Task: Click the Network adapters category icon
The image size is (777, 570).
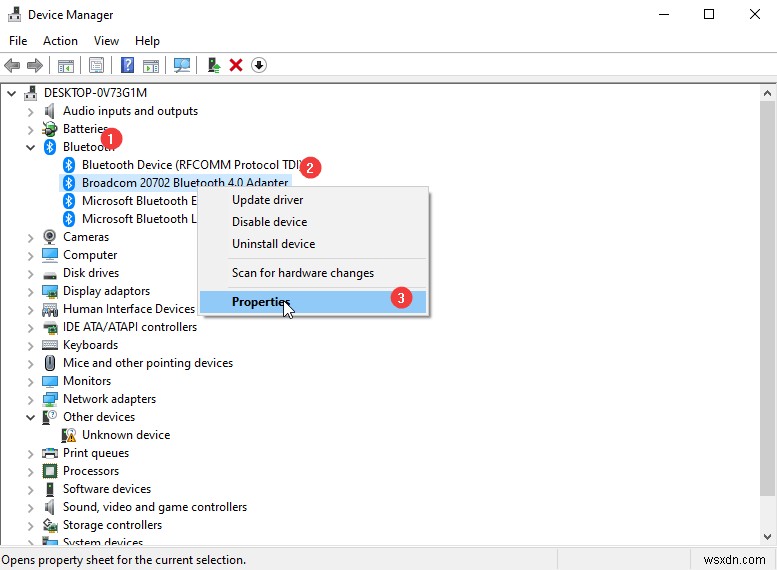Action: pyautogui.click(x=50, y=399)
